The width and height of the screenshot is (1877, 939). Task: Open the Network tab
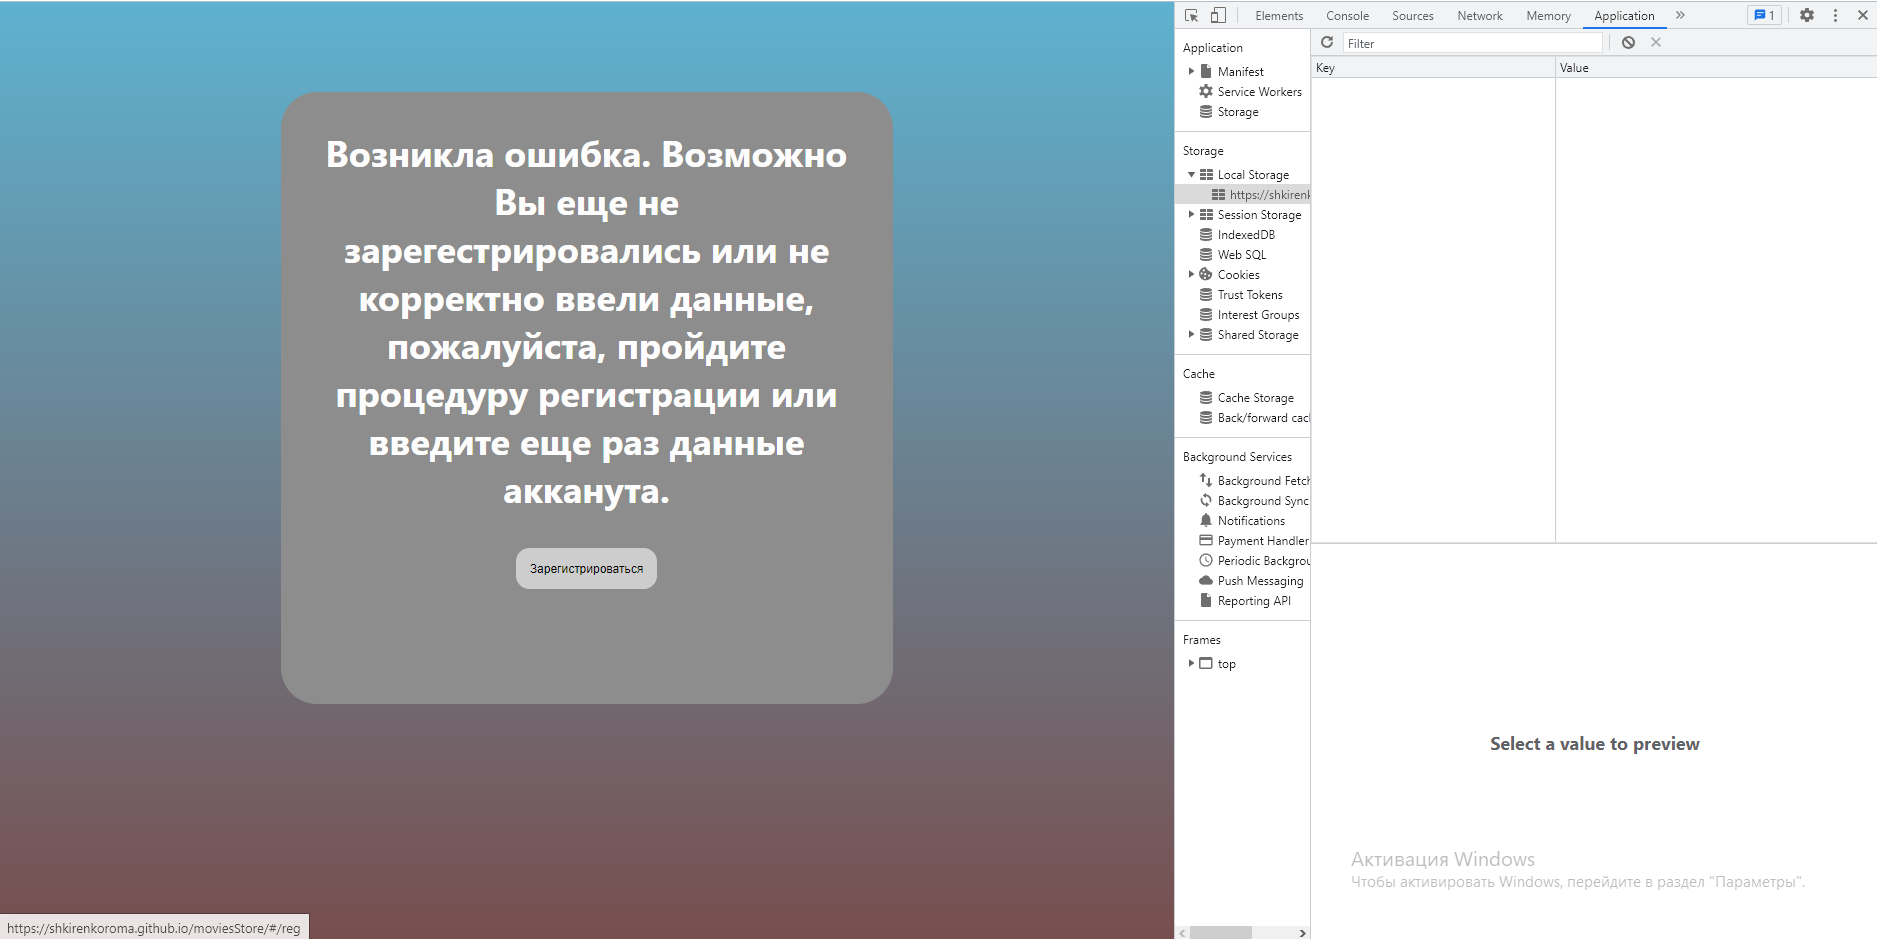[x=1478, y=15]
